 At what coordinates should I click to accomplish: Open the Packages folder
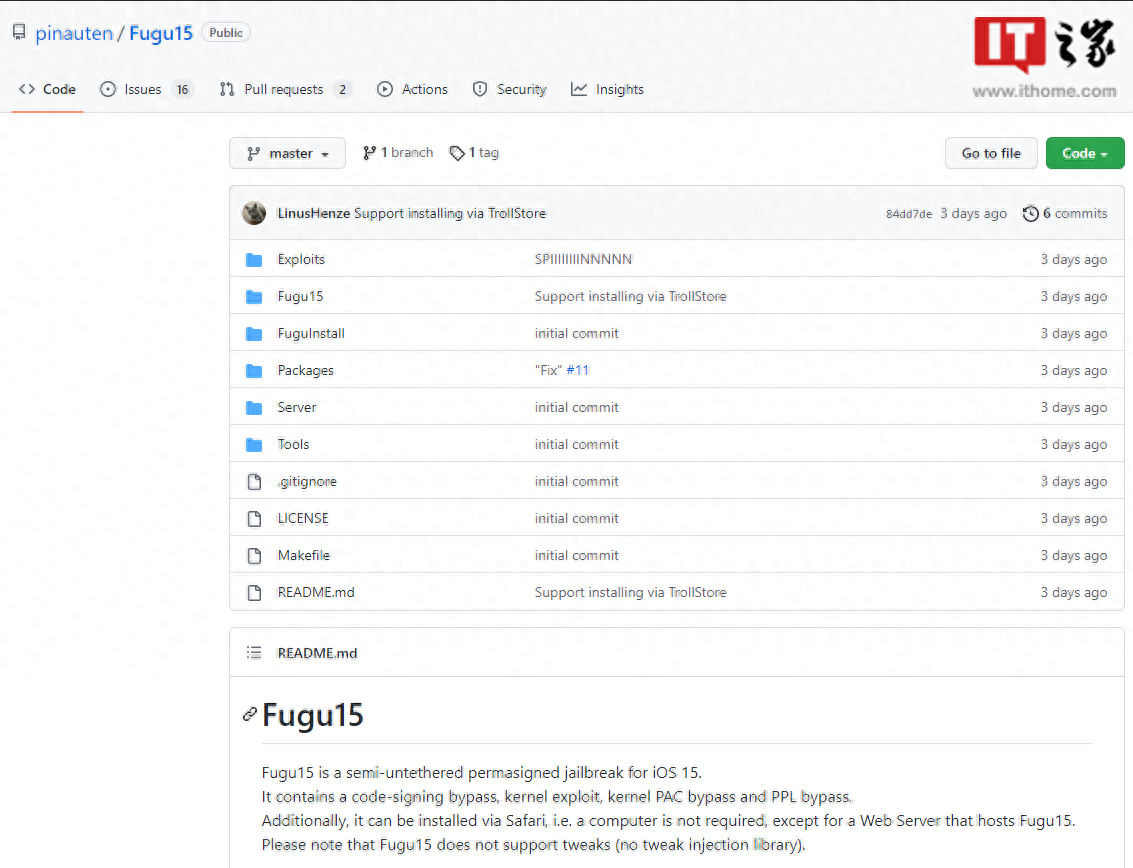coord(305,370)
